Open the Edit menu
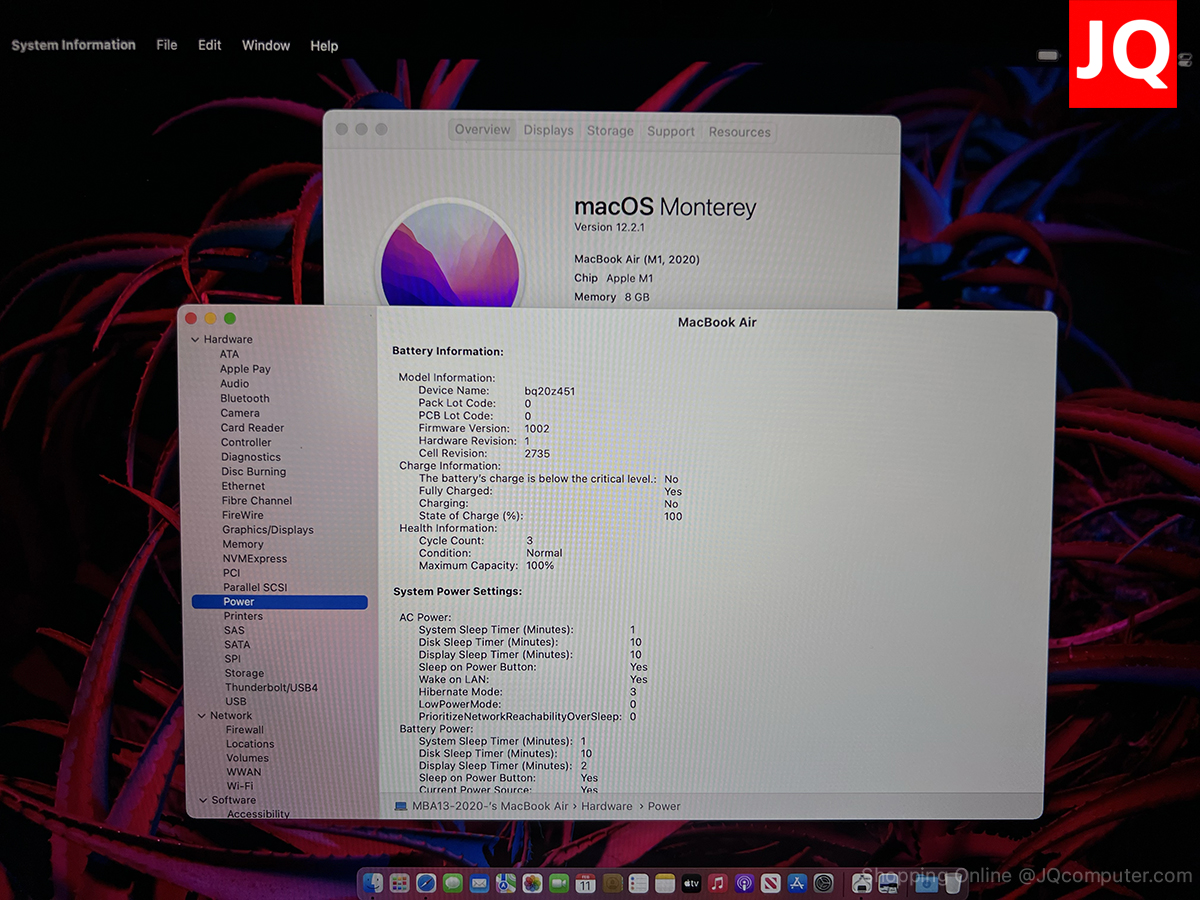 210,45
